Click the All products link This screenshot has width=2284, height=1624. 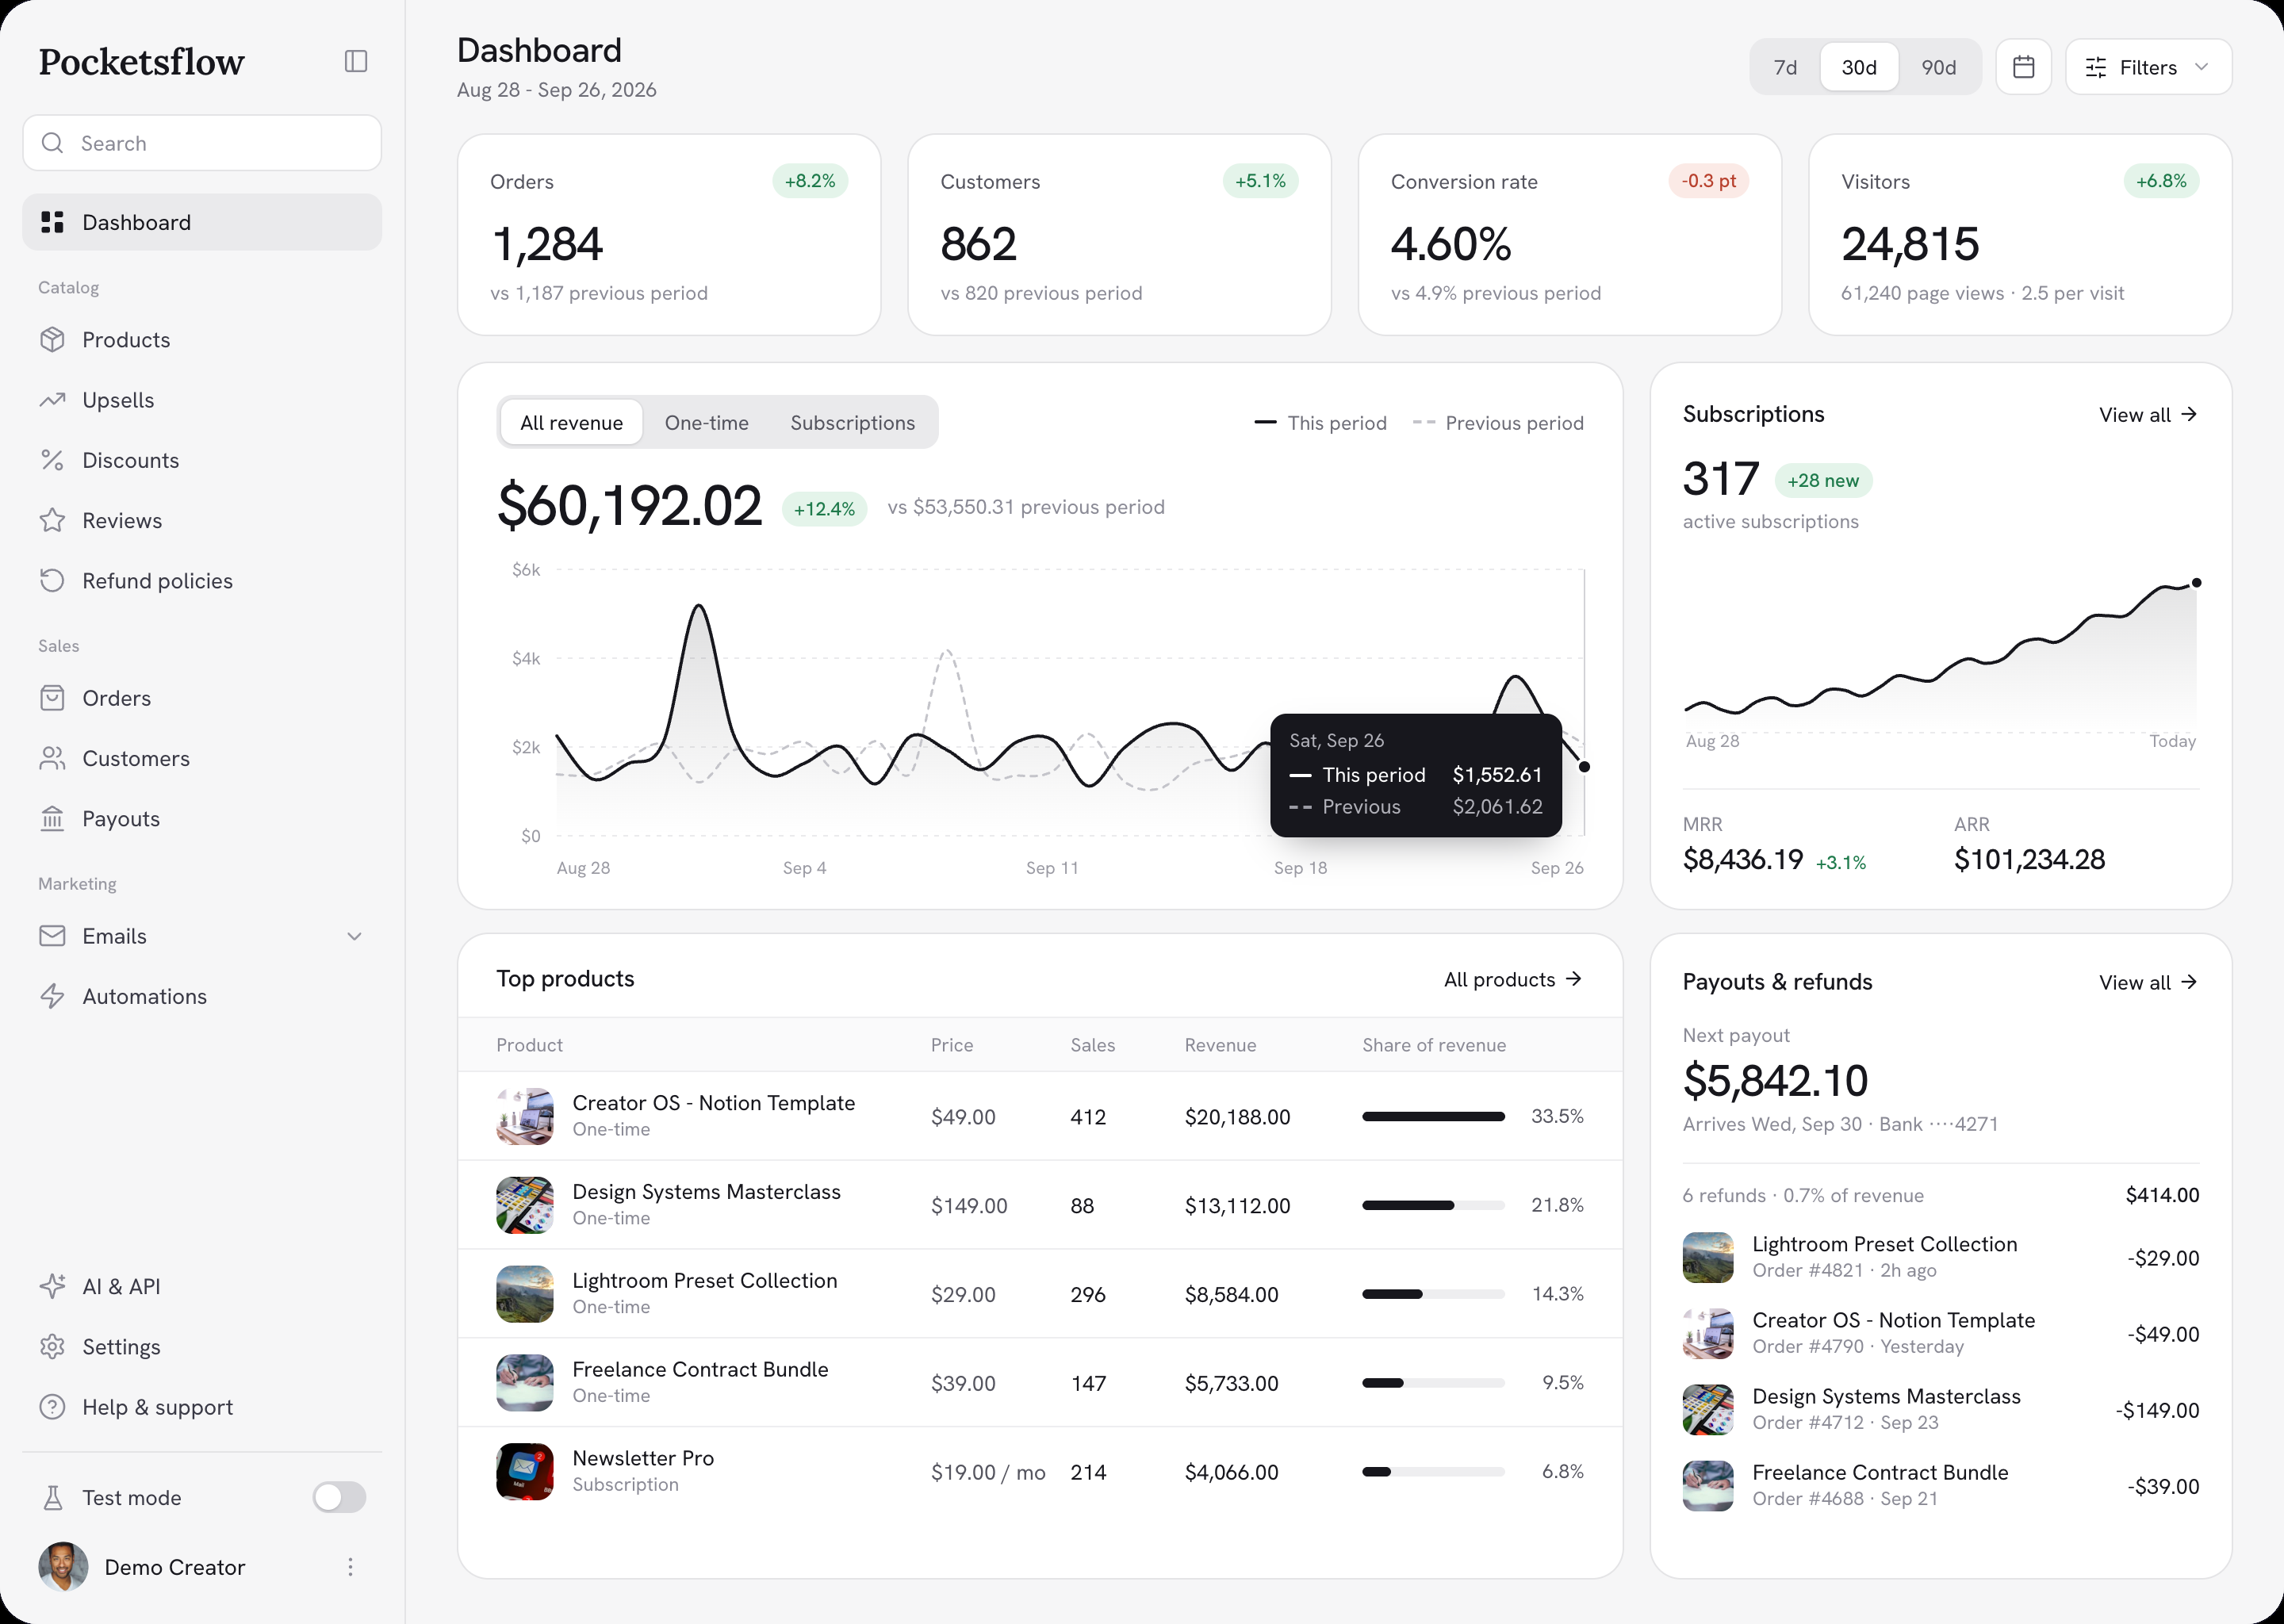[x=1512, y=979]
